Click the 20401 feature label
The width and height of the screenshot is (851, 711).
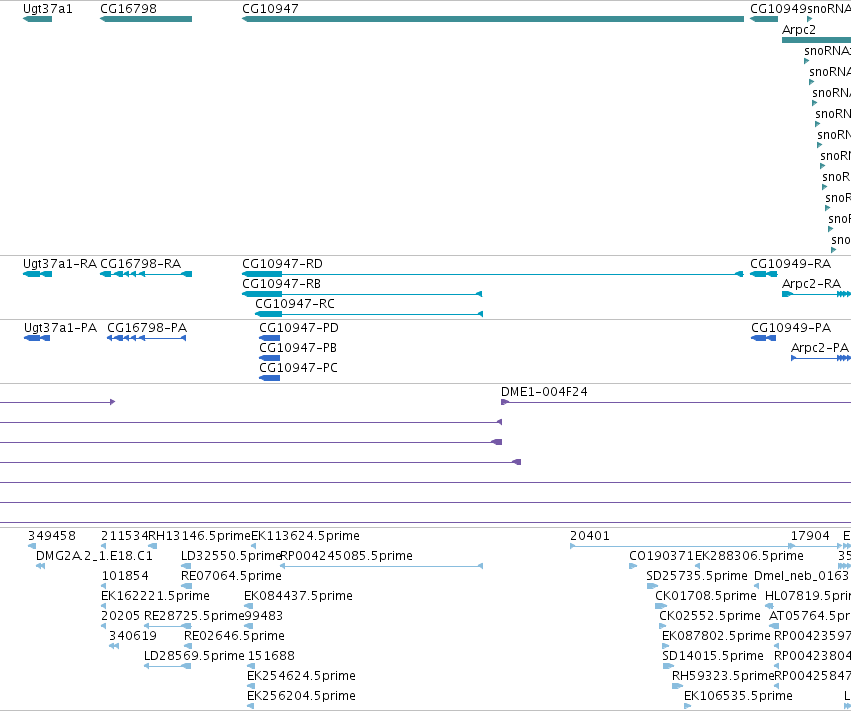pos(590,536)
